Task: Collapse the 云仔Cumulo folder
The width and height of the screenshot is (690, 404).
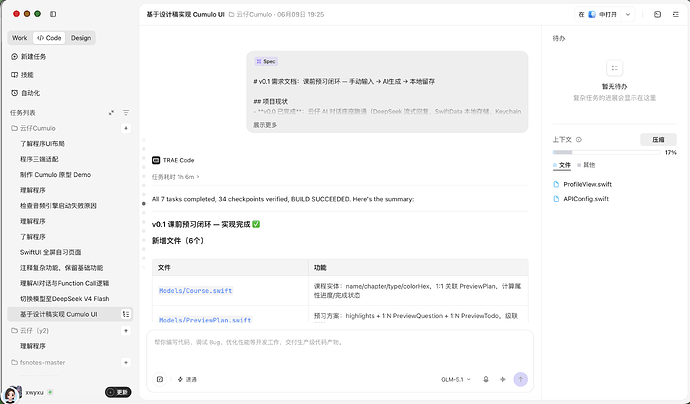Action: (x=33, y=128)
